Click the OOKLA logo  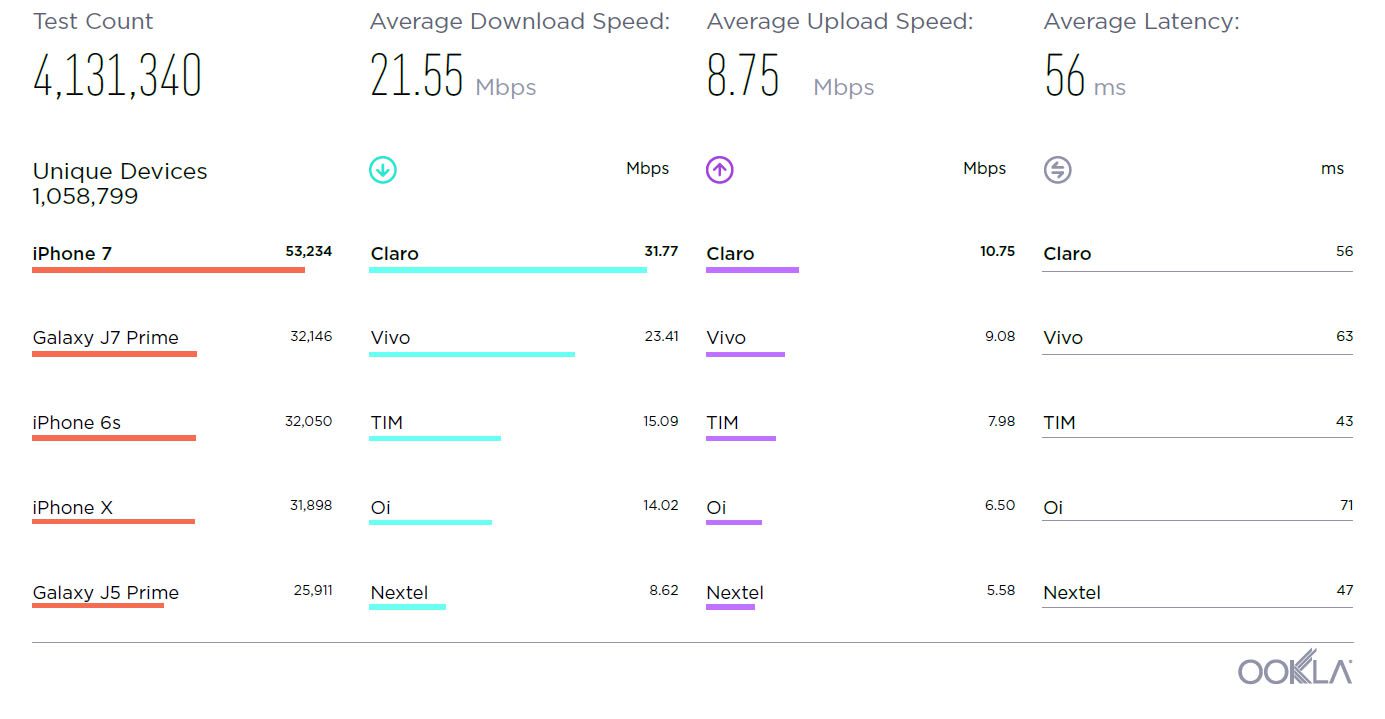(x=1295, y=670)
